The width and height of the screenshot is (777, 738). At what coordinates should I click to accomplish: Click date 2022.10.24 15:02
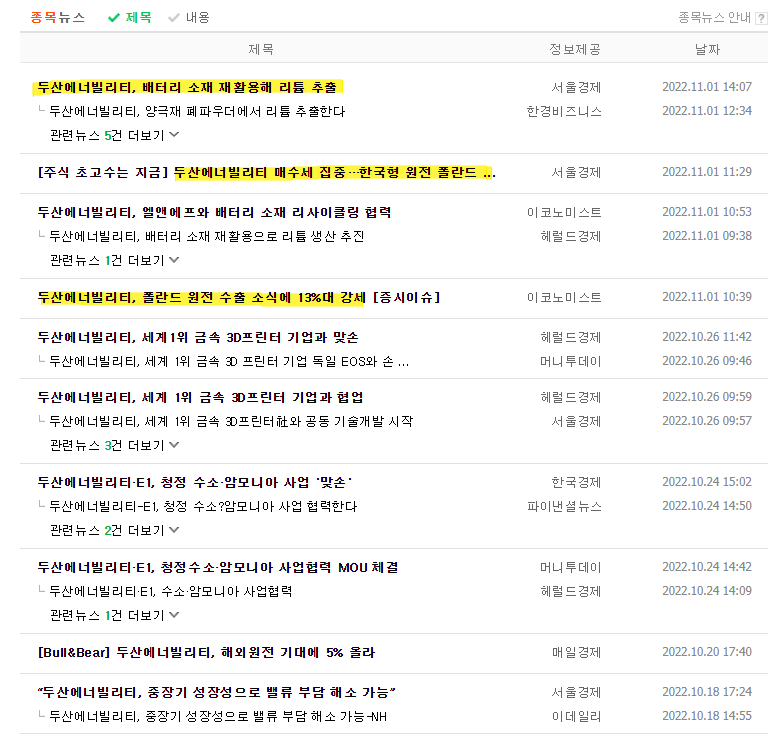[x=707, y=482]
